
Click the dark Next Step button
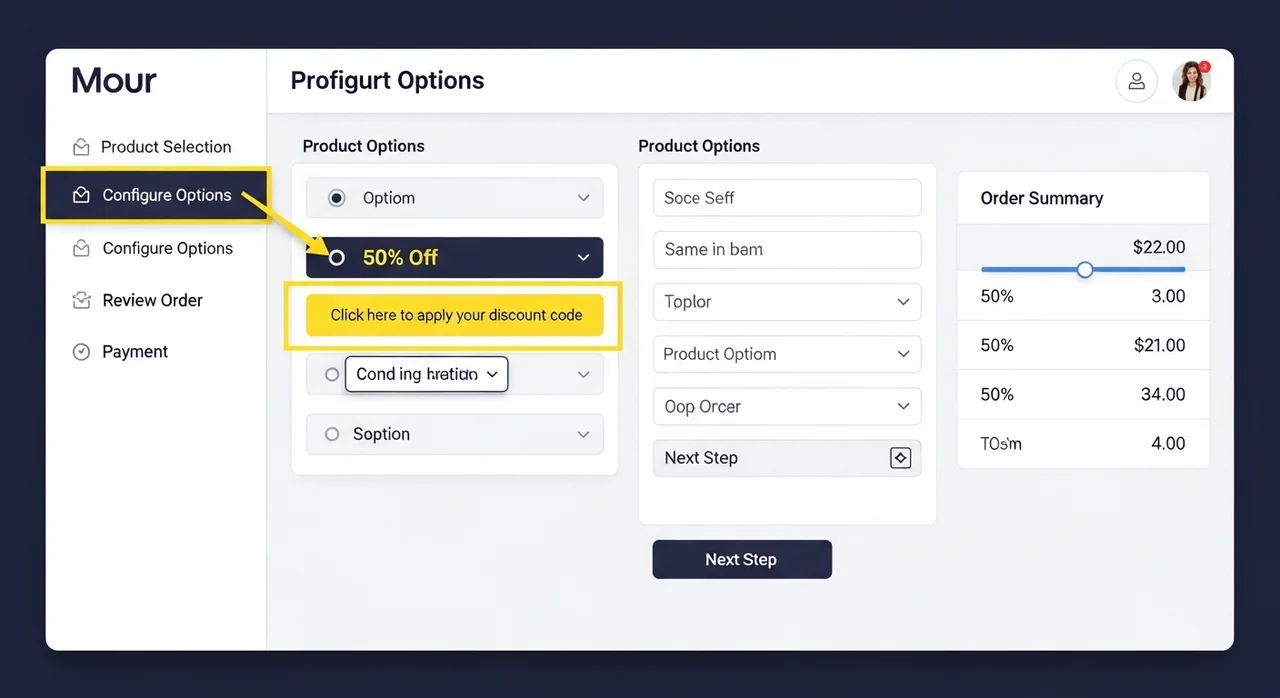coord(741,559)
